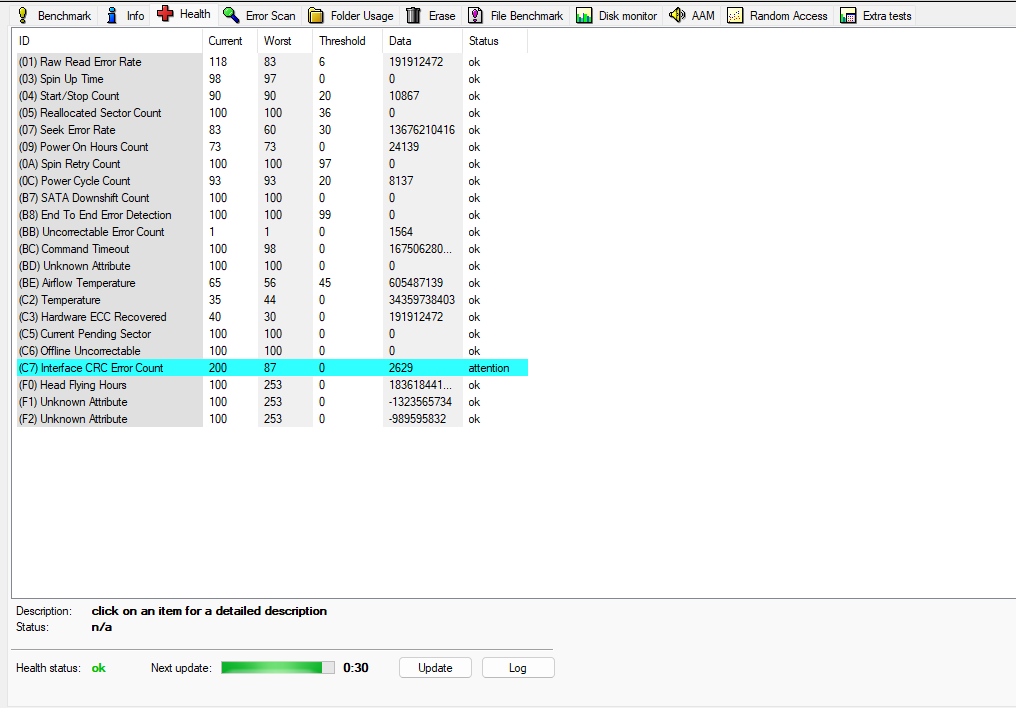Select Uncorrectable Error Count row
Screen dimensions: 1016x708
[x=272, y=232]
